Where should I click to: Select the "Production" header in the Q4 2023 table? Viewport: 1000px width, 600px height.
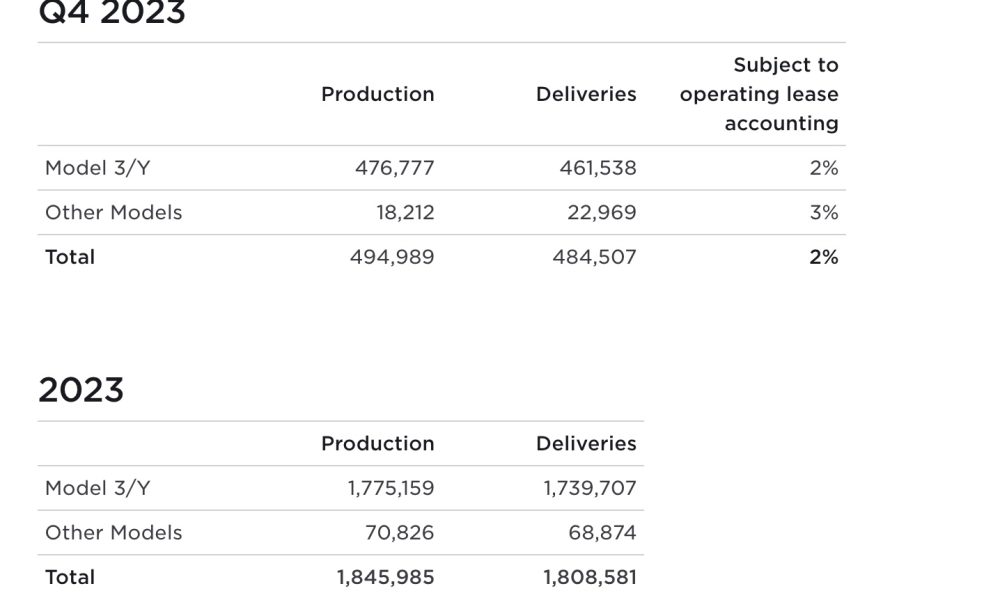click(378, 94)
